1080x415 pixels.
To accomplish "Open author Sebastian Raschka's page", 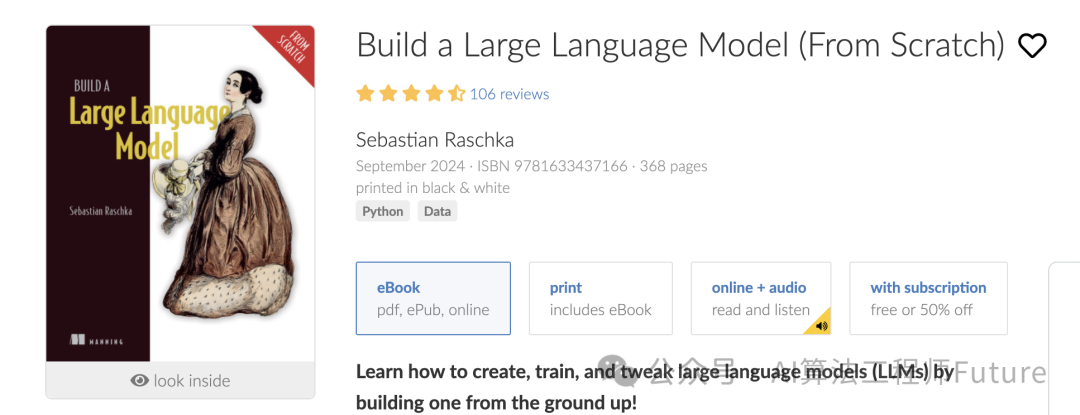I will [435, 140].
